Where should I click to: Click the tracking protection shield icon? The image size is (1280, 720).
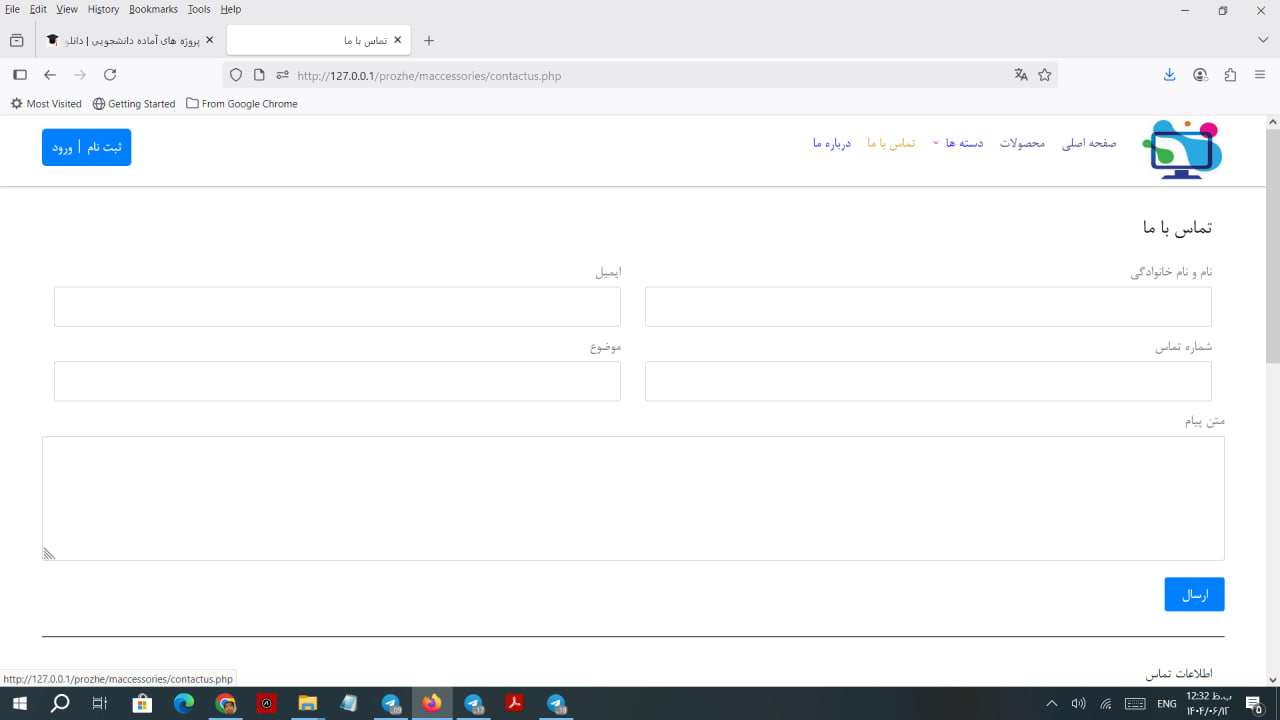(x=236, y=75)
